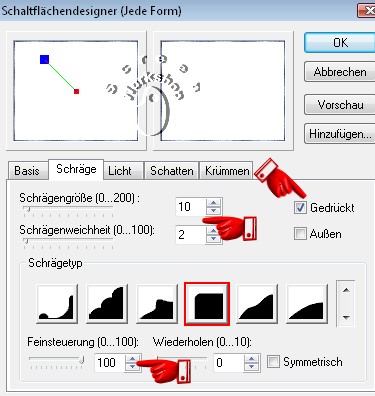
Task: Uncheck the Gedrückt checkbox
Action: coord(300,208)
